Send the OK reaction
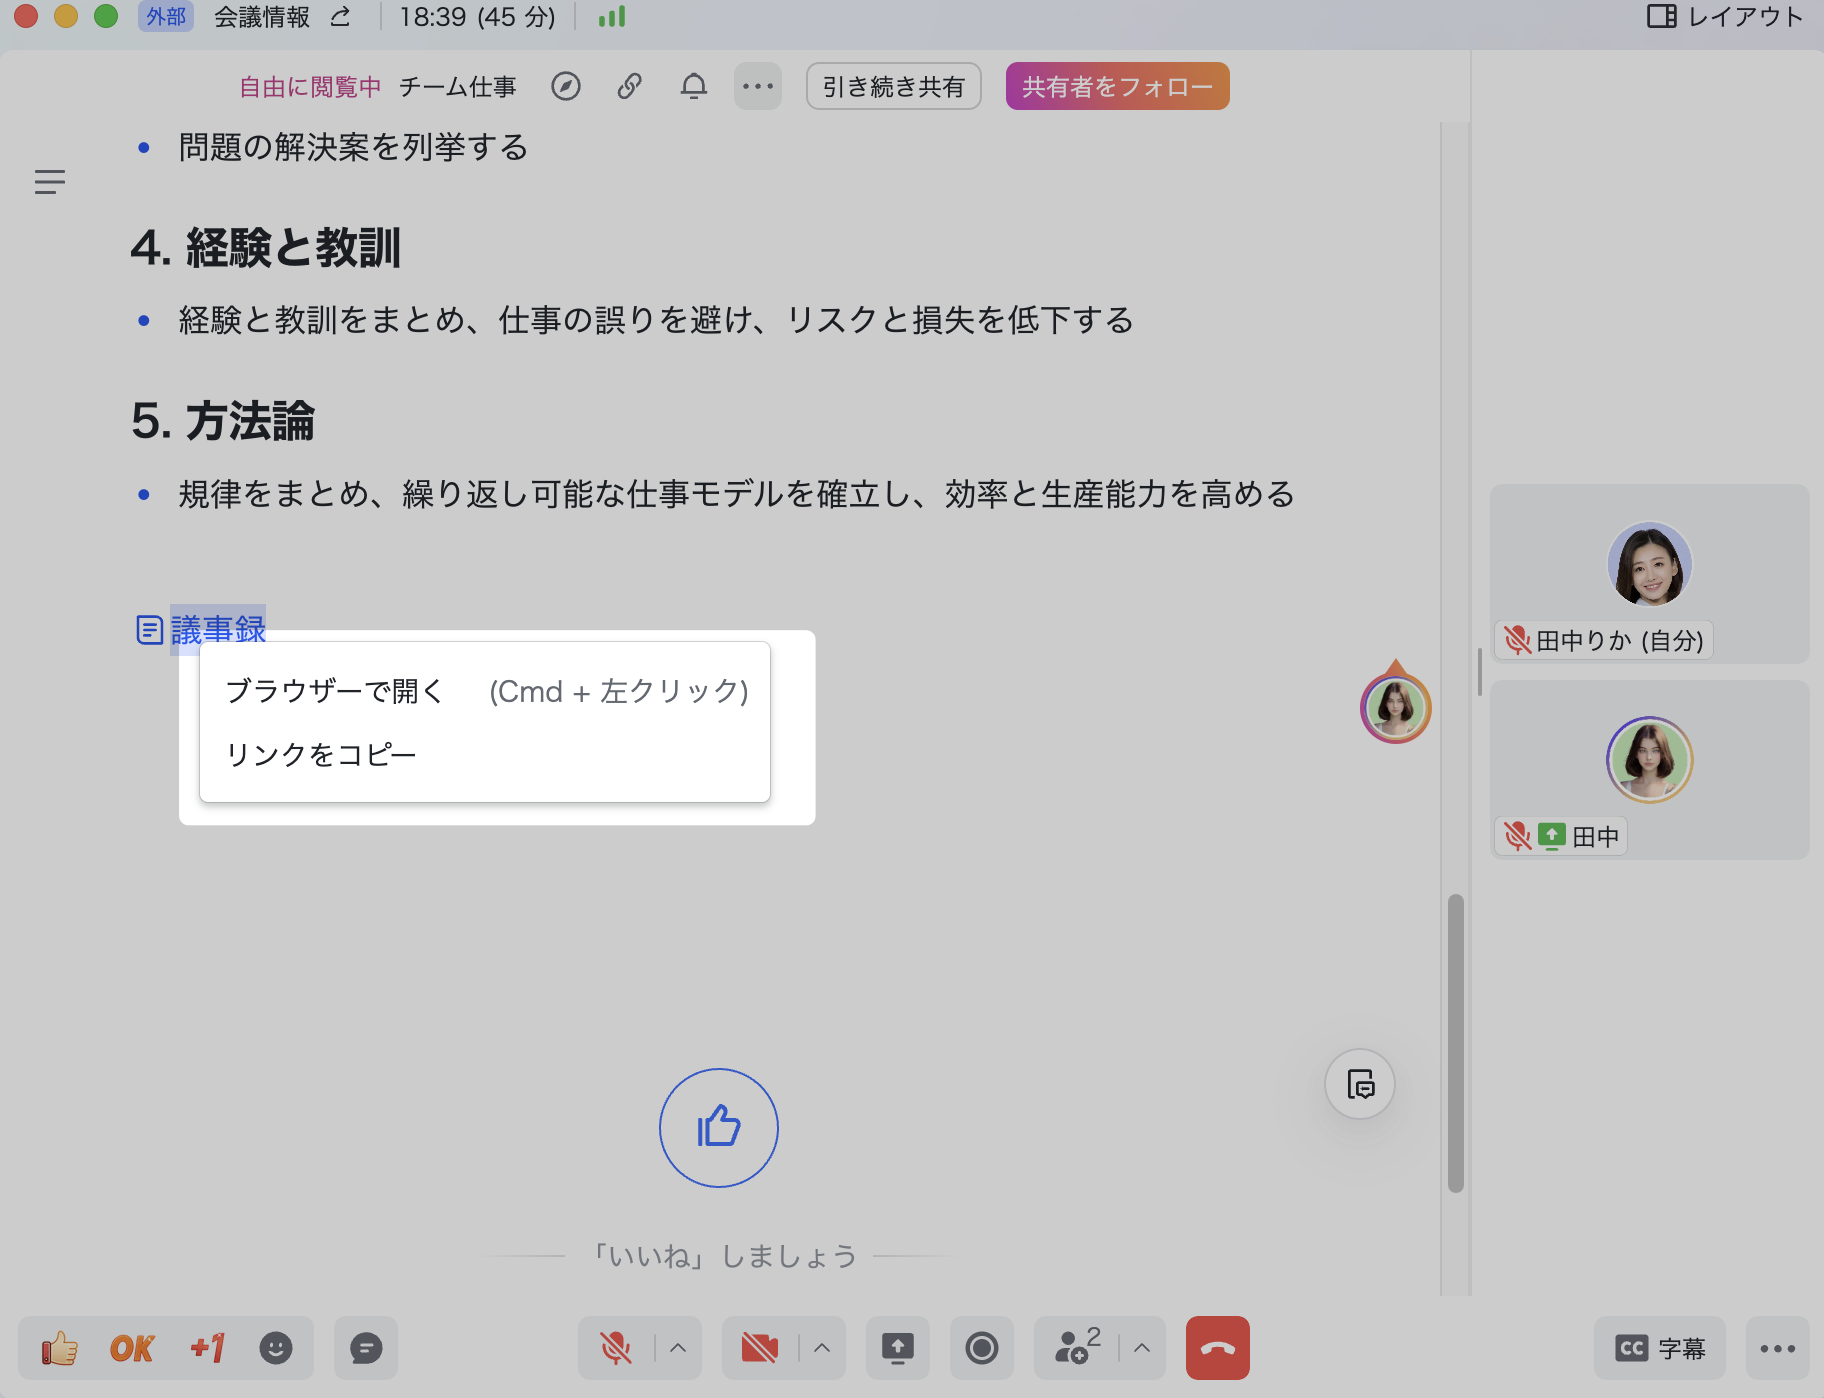The width and height of the screenshot is (1824, 1398). point(132,1348)
